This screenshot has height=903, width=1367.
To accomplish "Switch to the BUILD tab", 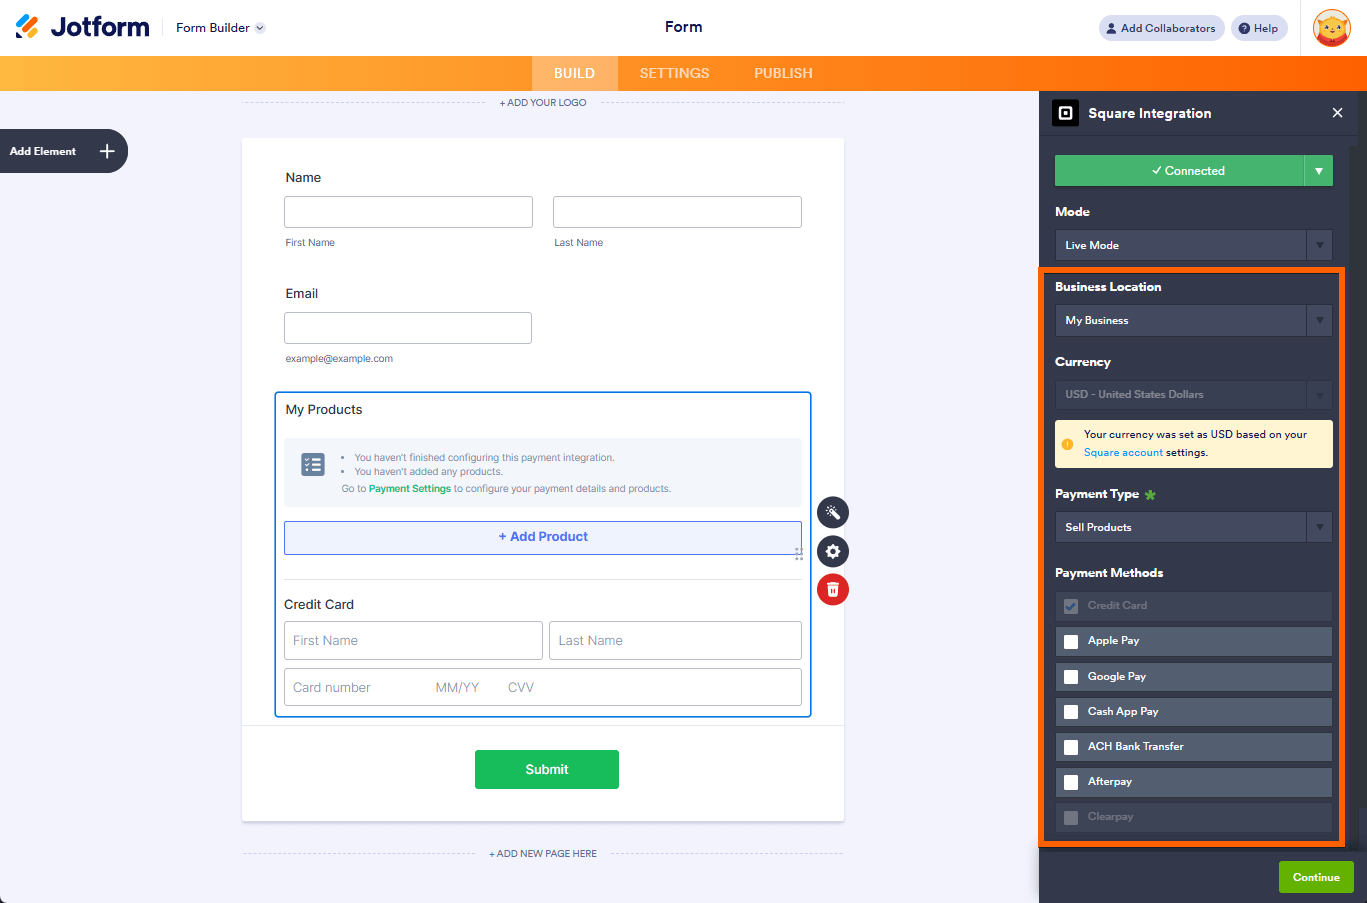I will [x=574, y=73].
